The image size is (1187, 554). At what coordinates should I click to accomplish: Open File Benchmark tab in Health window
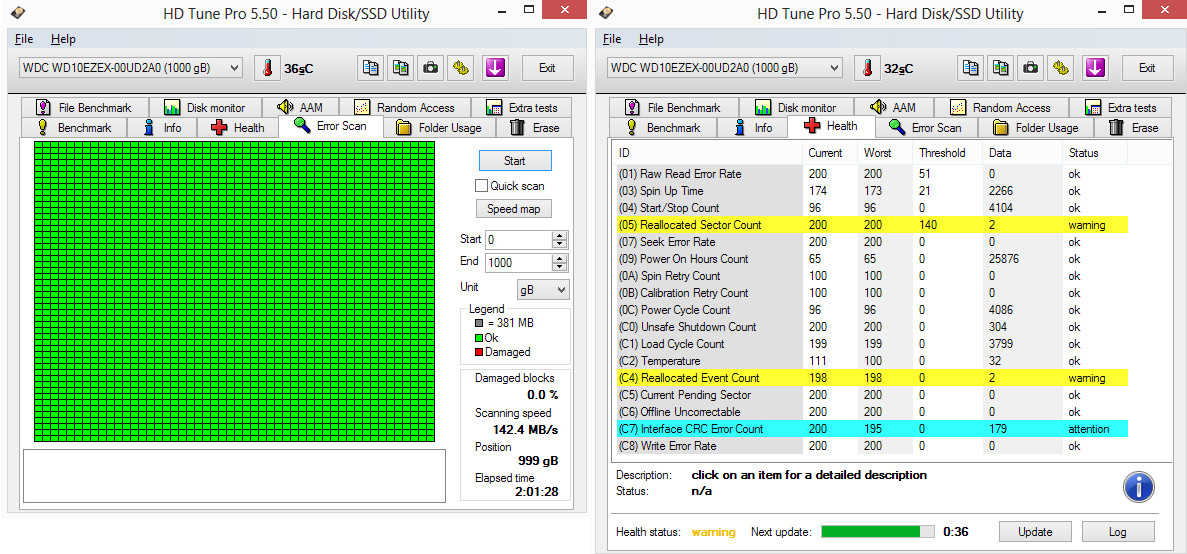click(x=672, y=107)
